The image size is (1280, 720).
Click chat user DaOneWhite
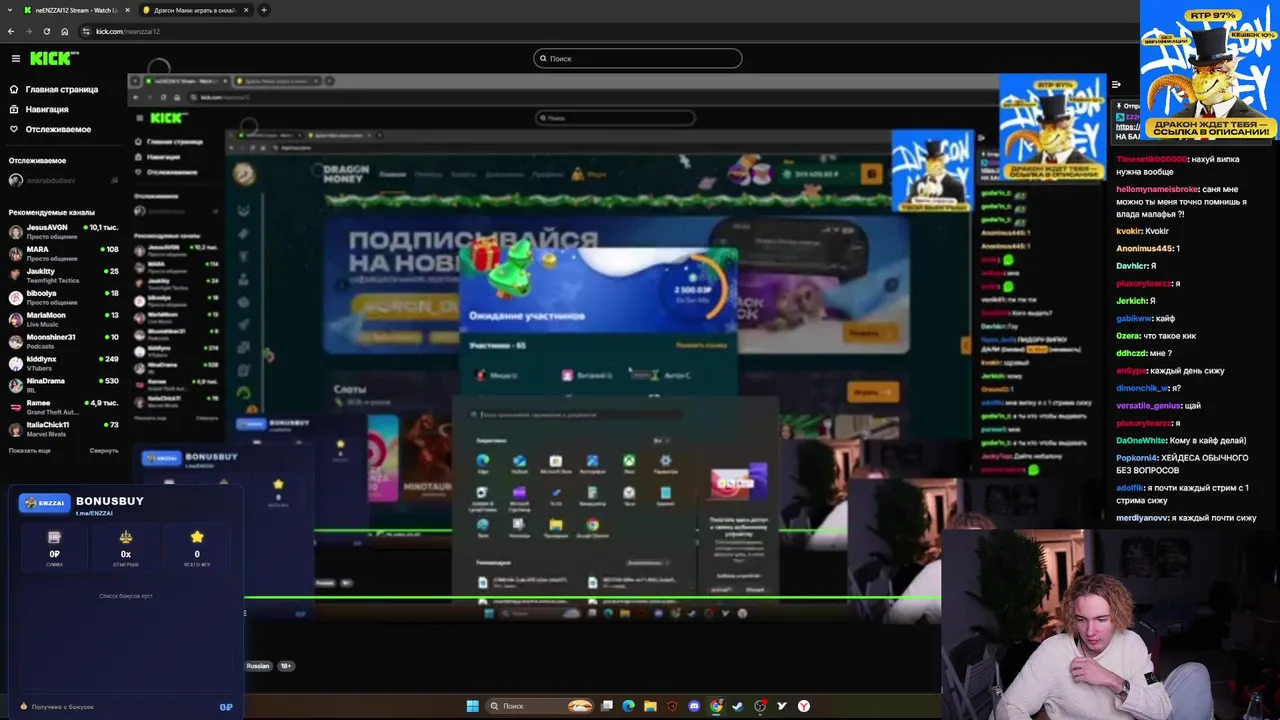(x=1141, y=440)
